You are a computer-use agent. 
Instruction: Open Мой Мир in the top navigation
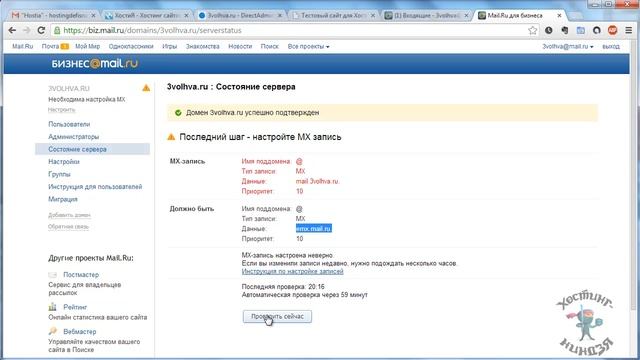click(x=87, y=47)
